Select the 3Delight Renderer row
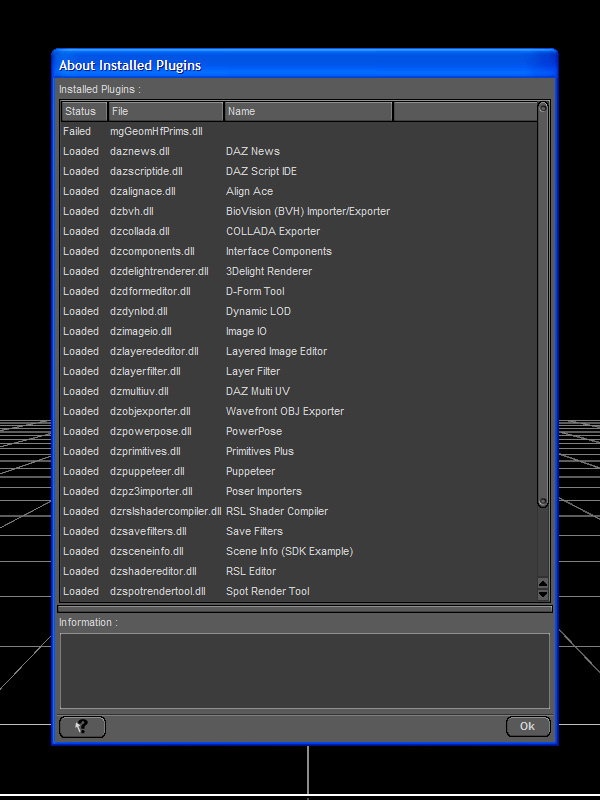600x800 pixels. [x=299, y=271]
